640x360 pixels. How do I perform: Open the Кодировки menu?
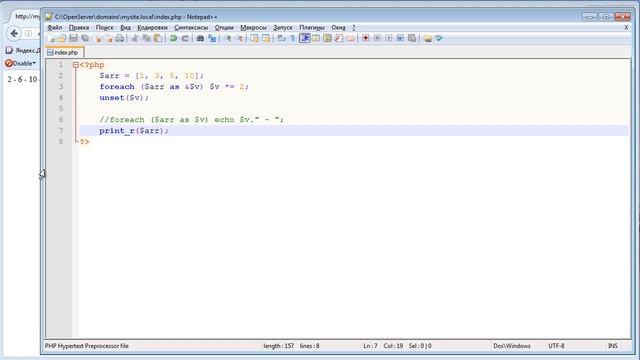point(152,27)
